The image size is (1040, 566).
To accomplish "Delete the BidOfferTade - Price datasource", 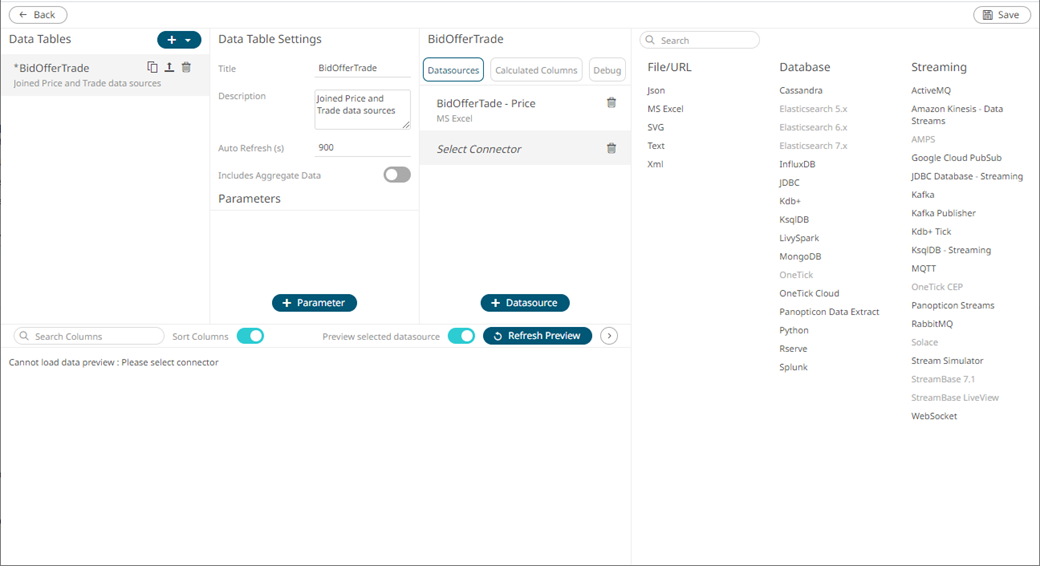I will [611, 103].
